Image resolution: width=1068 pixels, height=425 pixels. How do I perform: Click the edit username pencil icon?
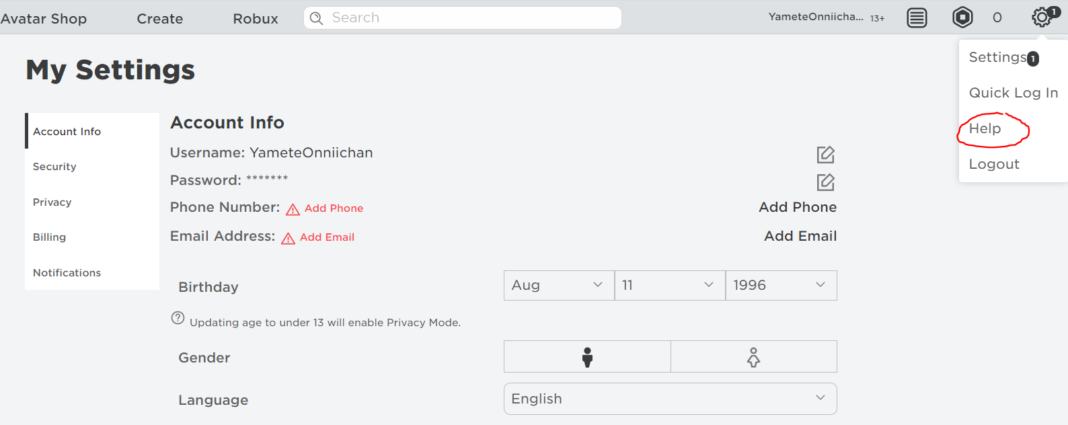pyautogui.click(x=825, y=154)
